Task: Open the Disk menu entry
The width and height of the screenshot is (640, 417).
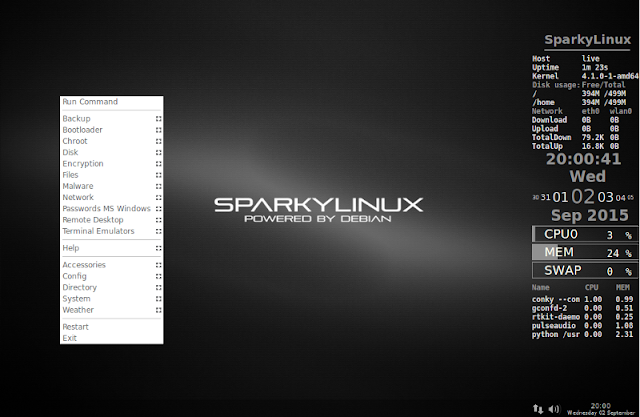Action: pyautogui.click(x=111, y=152)
